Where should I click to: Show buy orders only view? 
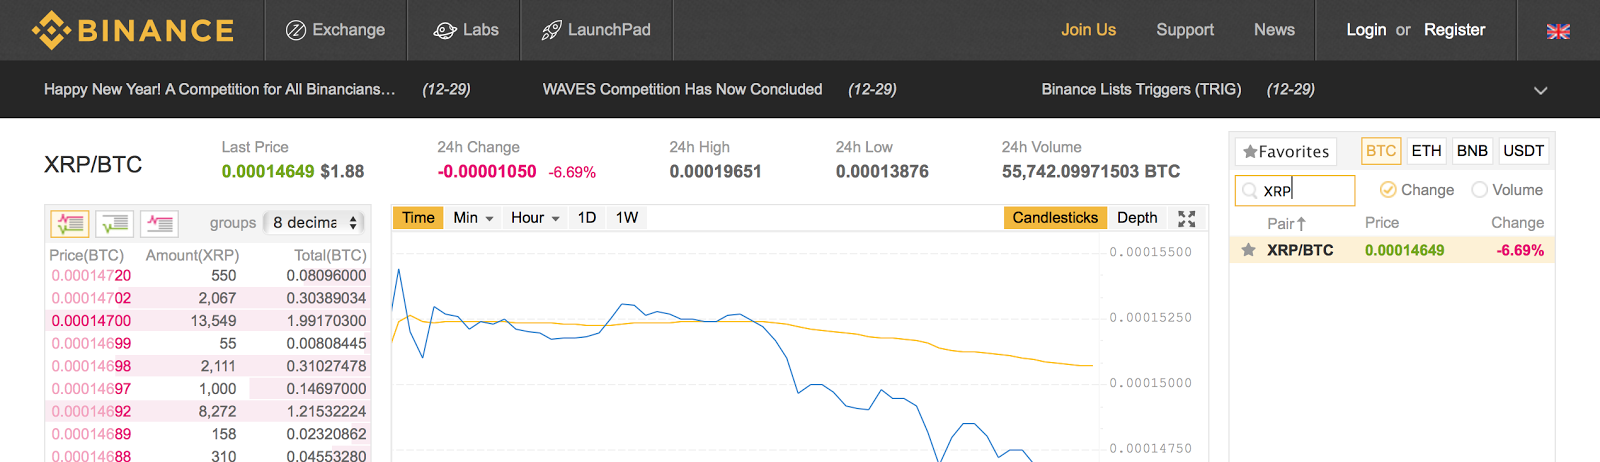(x=115, y=223)
